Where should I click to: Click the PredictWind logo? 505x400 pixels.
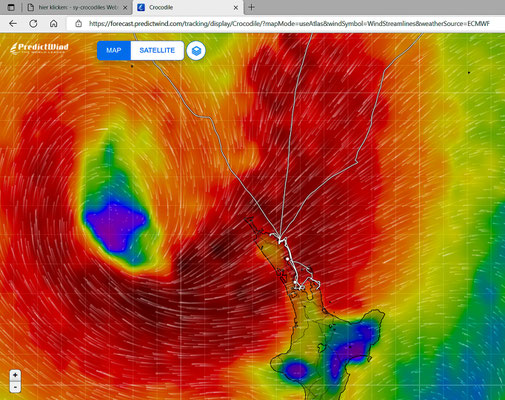(x=39, y=48)
